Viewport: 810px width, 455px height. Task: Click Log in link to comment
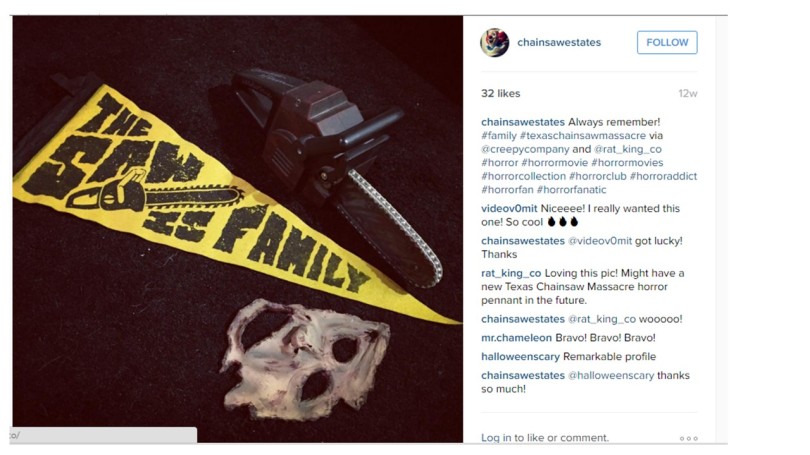point(496,438)
